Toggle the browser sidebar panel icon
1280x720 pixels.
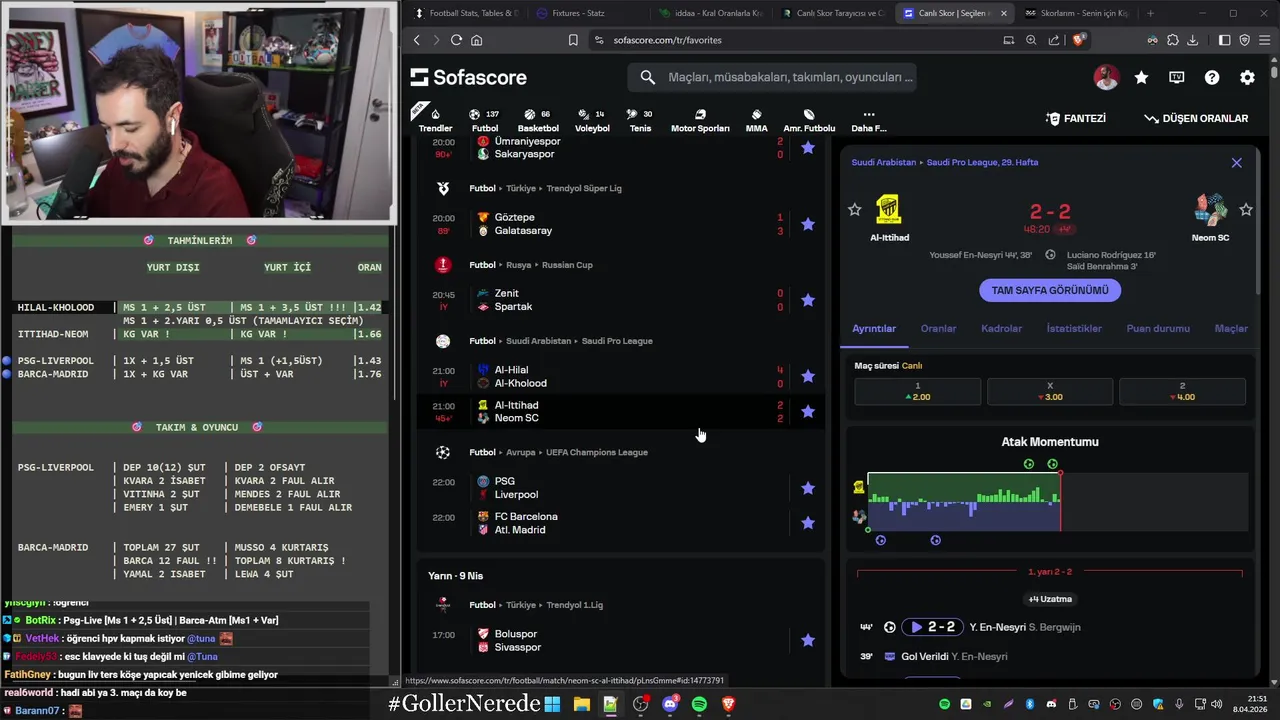[1224, 40]
